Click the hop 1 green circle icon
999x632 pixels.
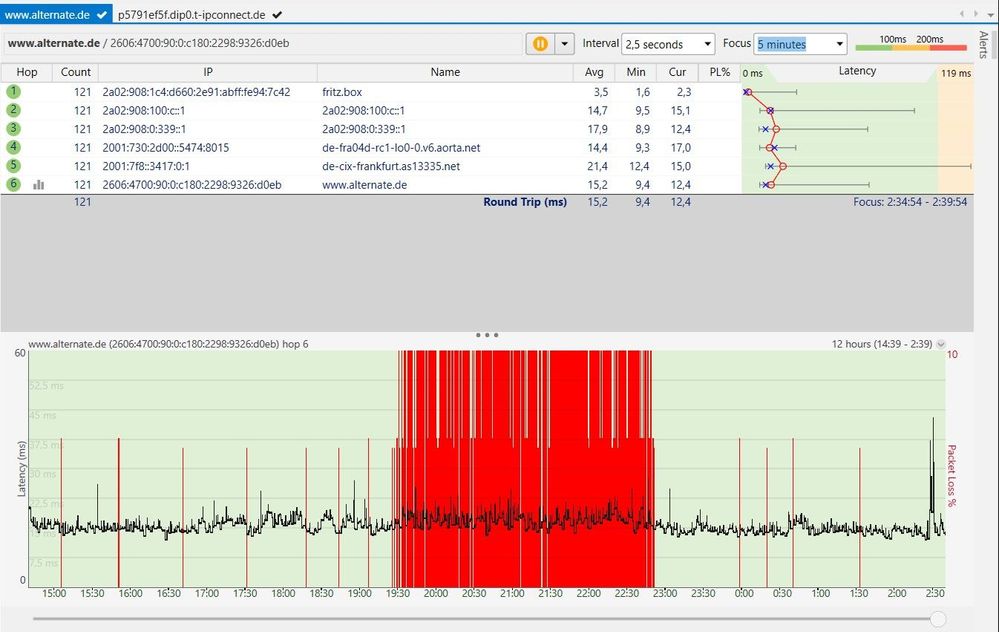click(14, 91)
